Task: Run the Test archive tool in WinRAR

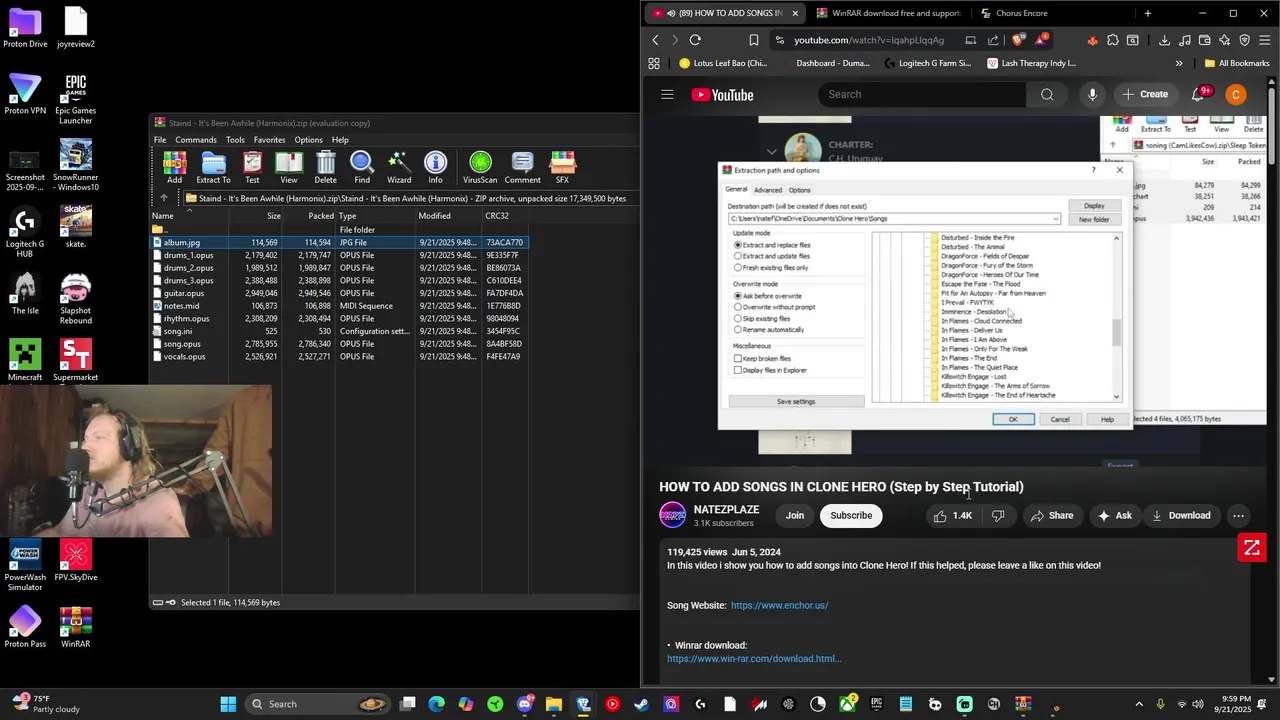Action: click(252, 167)
